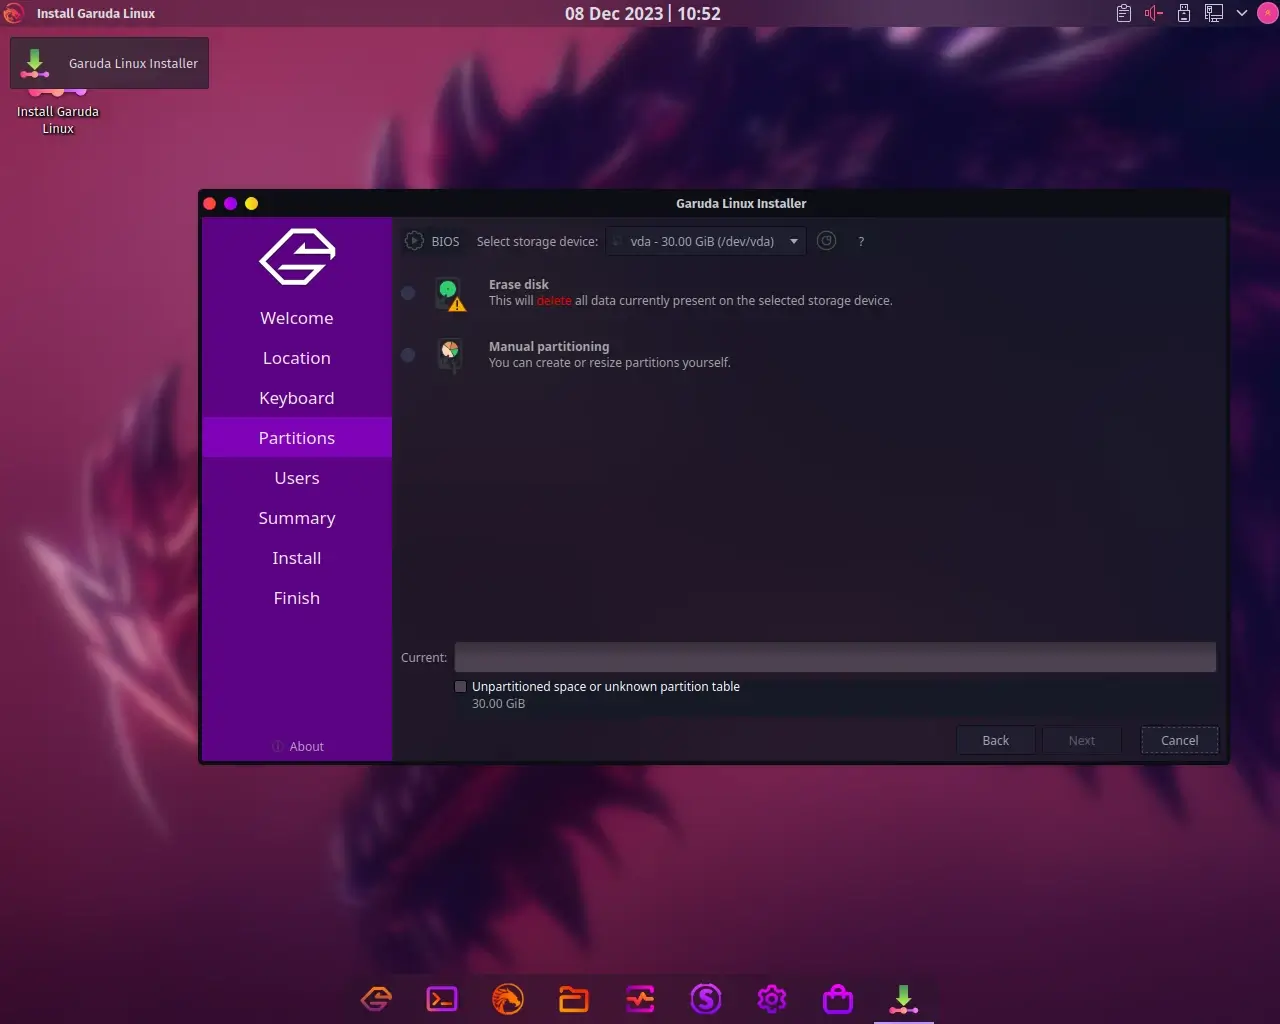Click the 'Erase disk' heading text
The height and width of the screenshot is (1024, 1280).
pyautogui.click(x=519, y=284)
